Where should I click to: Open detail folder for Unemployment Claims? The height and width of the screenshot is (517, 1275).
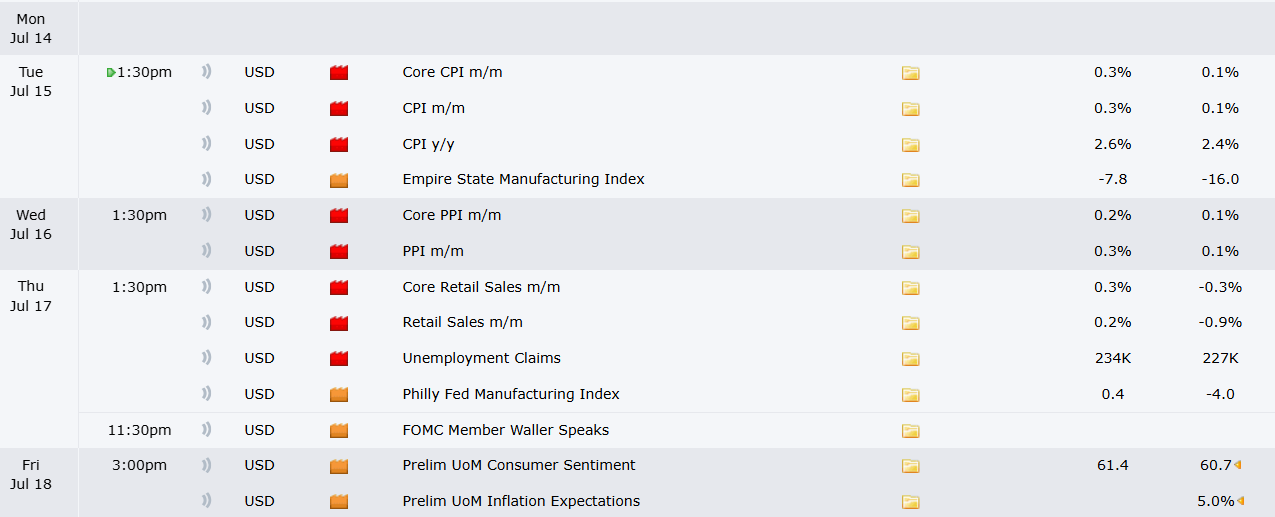pyautogui.click(x=910, y=359)
